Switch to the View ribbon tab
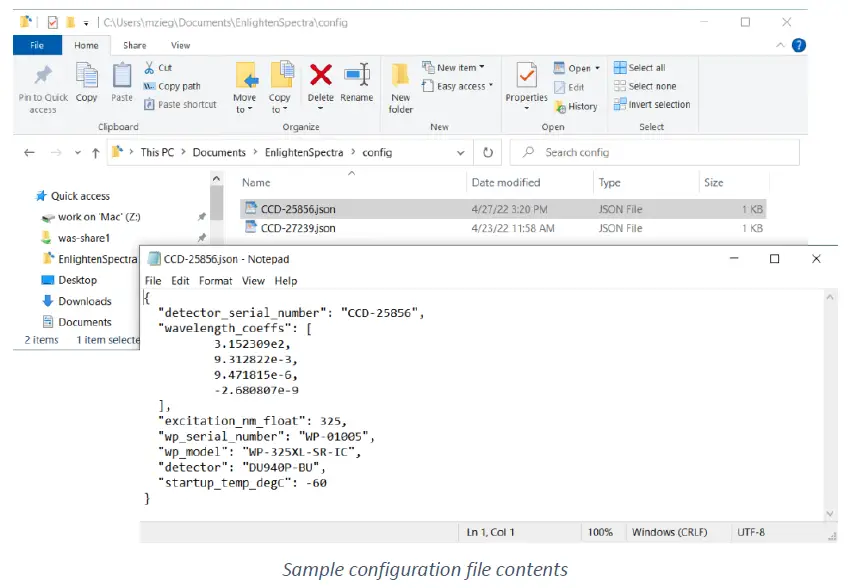Screen dimensions: 848x588 pyautogui.click(x=180, y=45)
